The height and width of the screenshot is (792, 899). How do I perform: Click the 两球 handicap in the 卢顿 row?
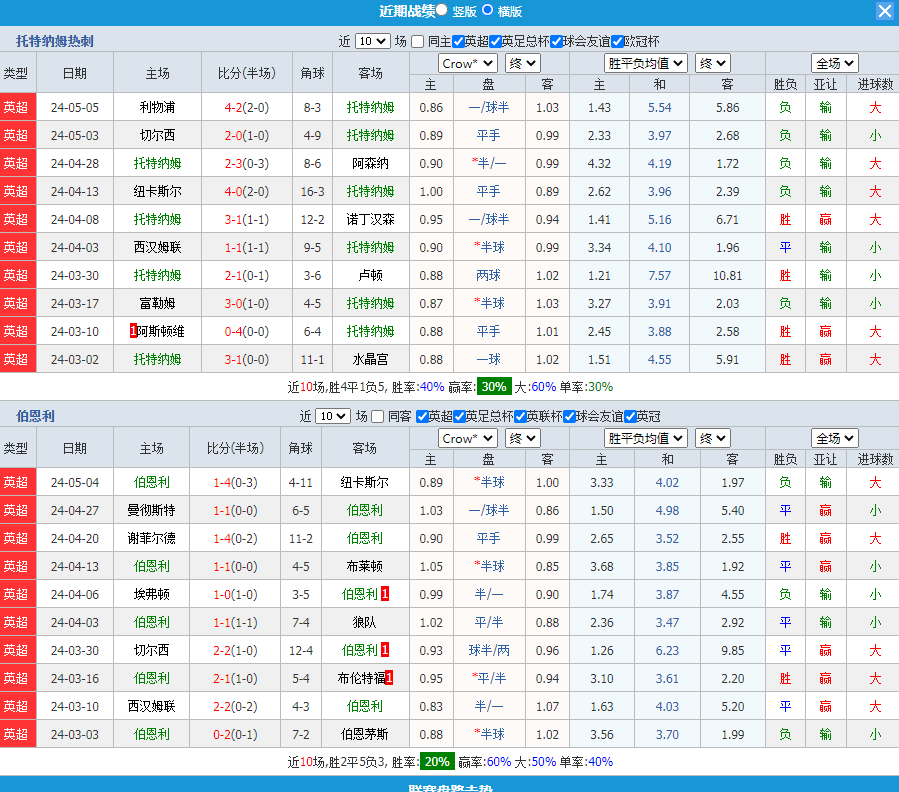[x=488, y=275]
